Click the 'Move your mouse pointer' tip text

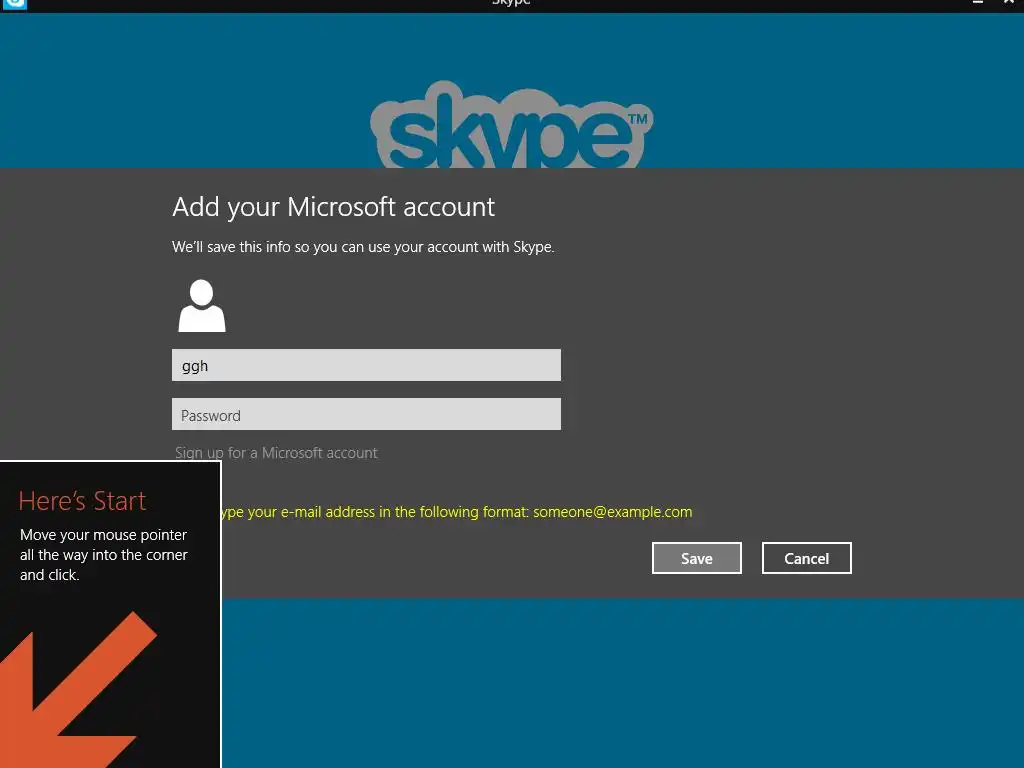pos(104,554)
